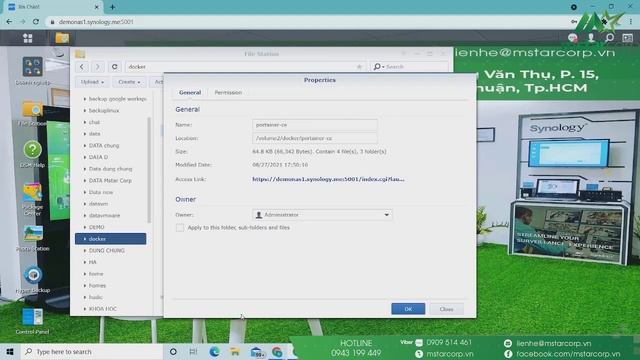Click the folder tree scrollbar
This screenshot has width=640, height=360.
[x=149, y=170]
